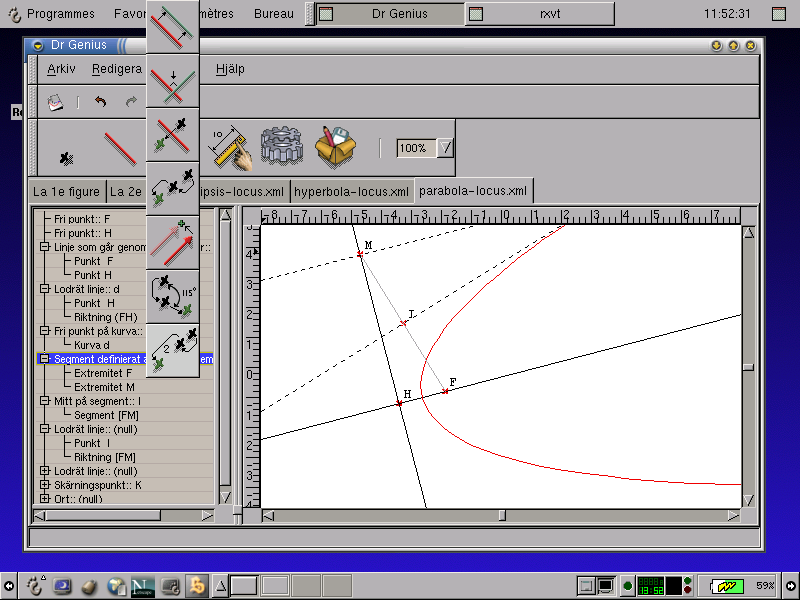
Task: Select 'Extremitet M' tree row
Action: pyautogui.click(x=124, y=387)
